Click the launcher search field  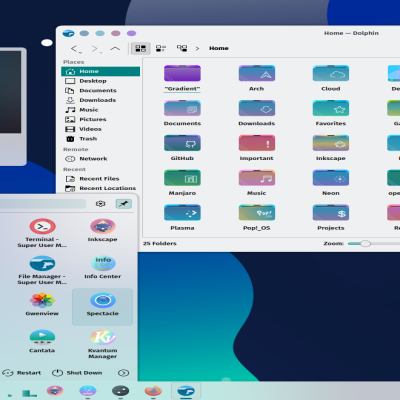42,204
